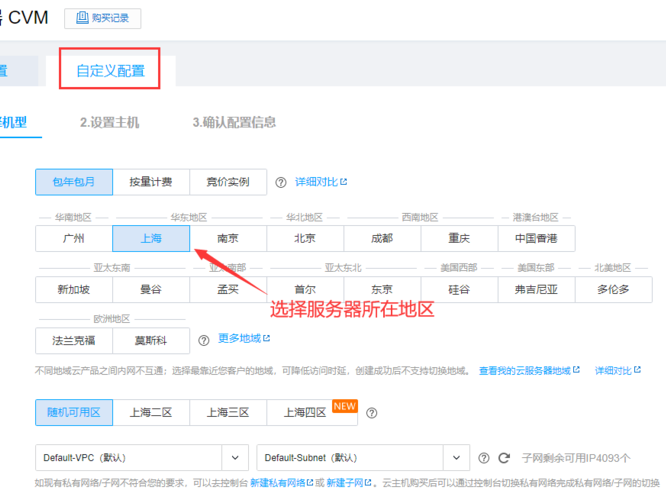Open the 购买记录 purchase history button
Image resolution: width=666 pixels, height=500 pixels.
pos(102,18)
